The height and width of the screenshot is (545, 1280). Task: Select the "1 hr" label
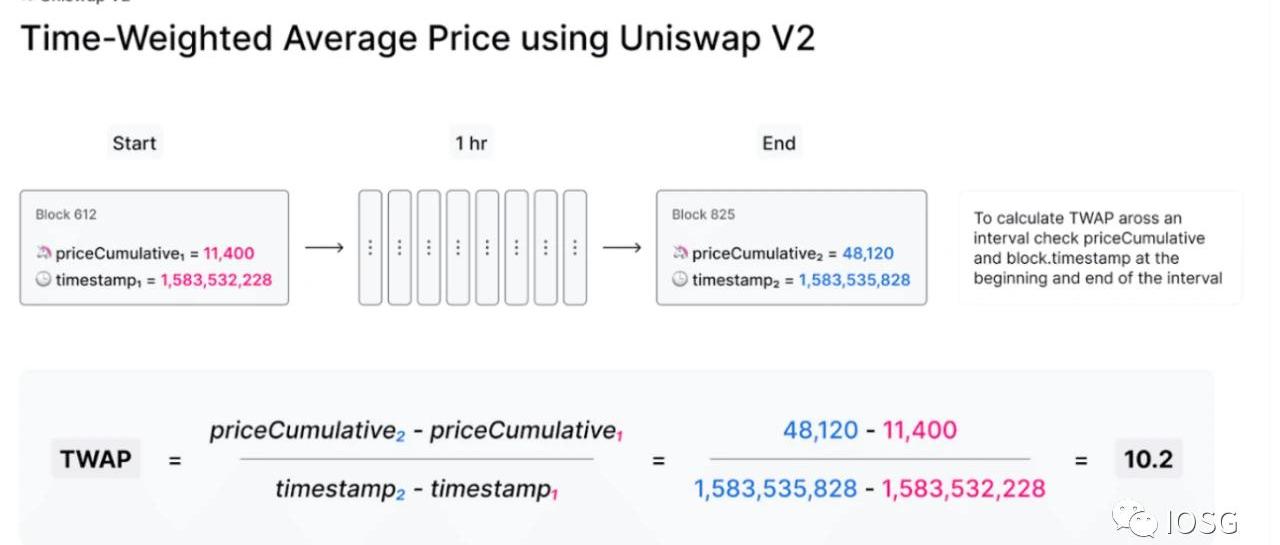pyautogui.click(x=471, y=143)
